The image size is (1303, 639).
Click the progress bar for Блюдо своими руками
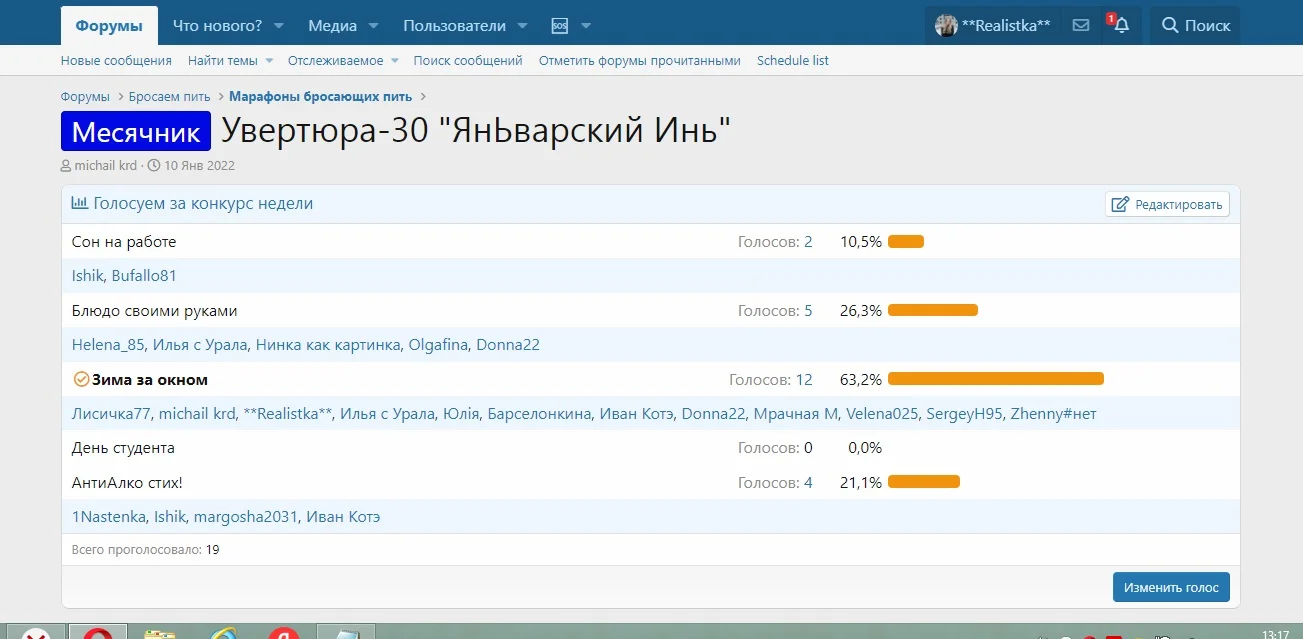pos(932,310)
